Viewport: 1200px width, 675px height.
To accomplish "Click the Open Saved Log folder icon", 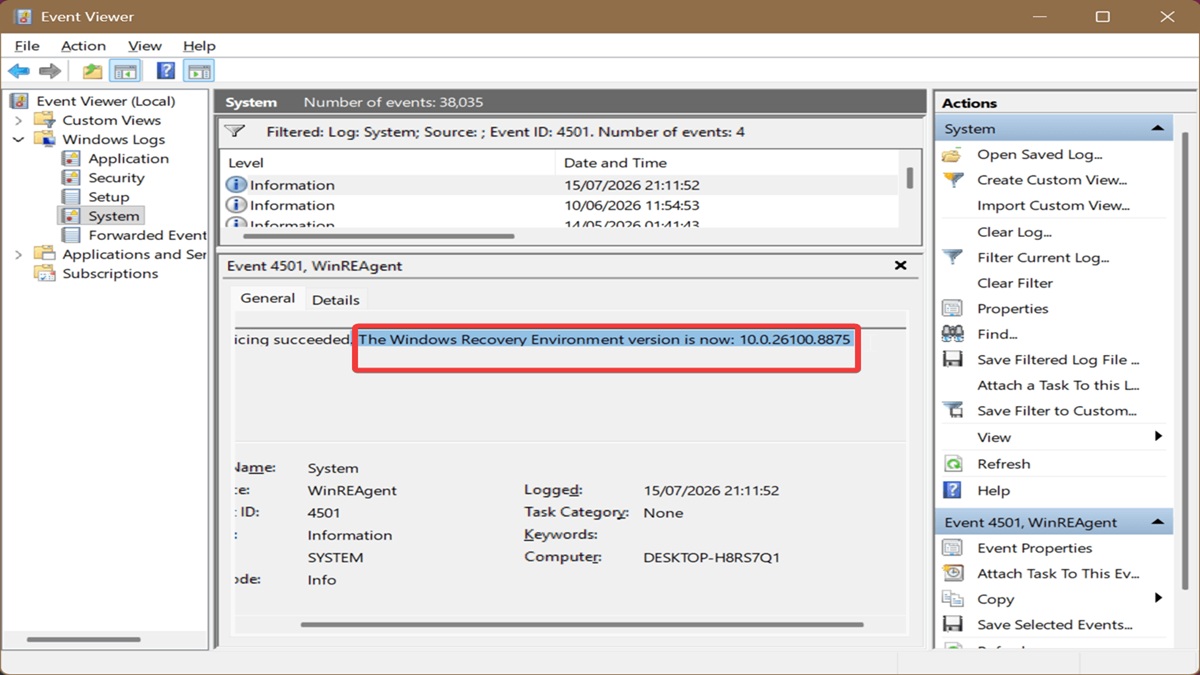I will pos(953,155).
